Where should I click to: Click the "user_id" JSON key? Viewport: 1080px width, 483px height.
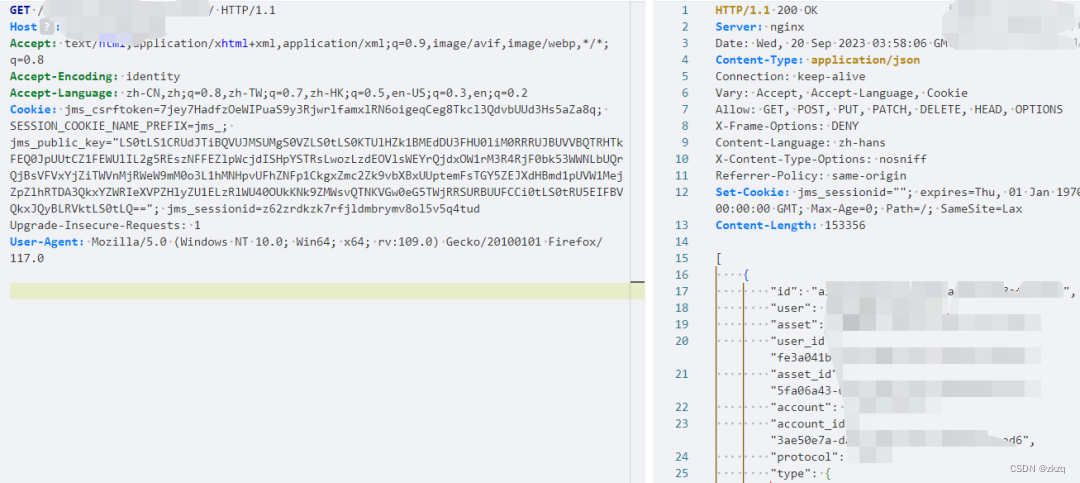pyautogui.click(x=797, y=341)
